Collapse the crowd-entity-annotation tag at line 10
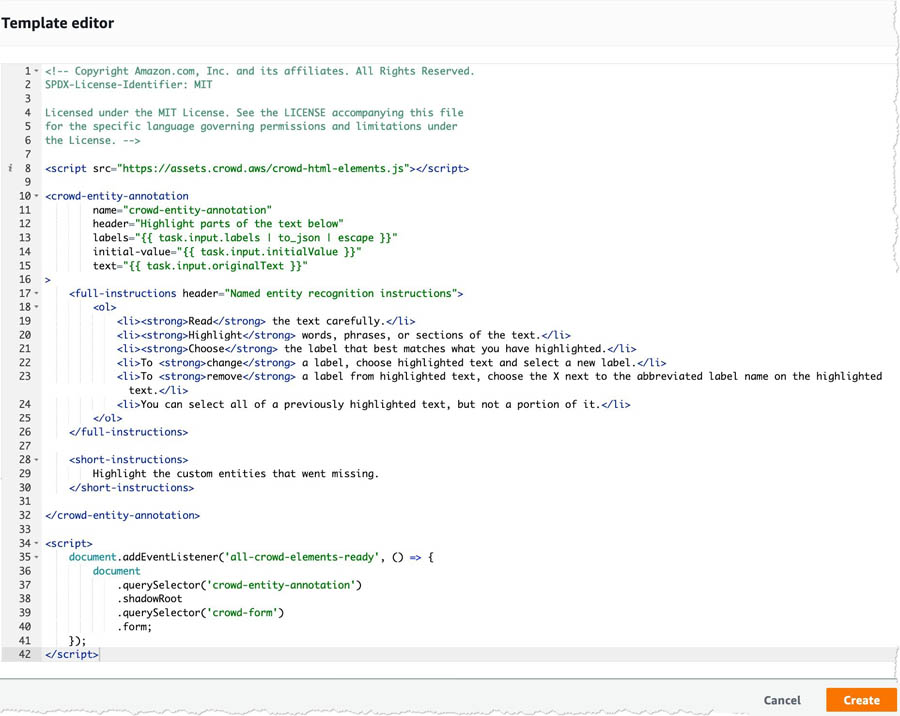 pyautogui.click(x=37, y=196)
